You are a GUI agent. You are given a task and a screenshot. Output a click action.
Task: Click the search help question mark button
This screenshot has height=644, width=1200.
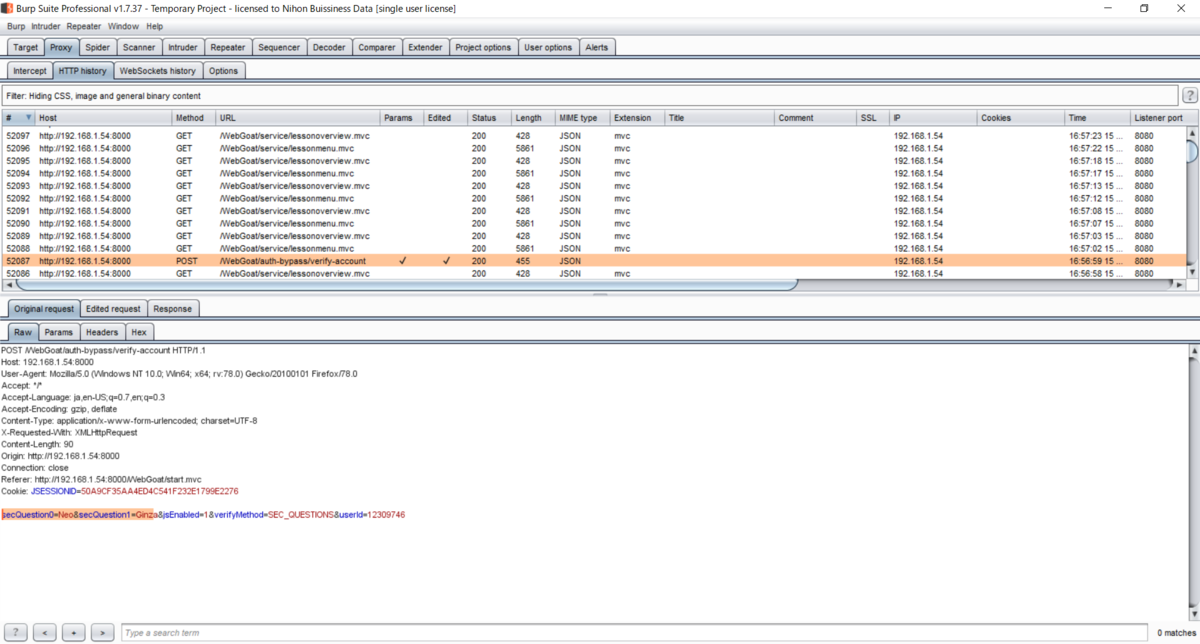point(17,633)
